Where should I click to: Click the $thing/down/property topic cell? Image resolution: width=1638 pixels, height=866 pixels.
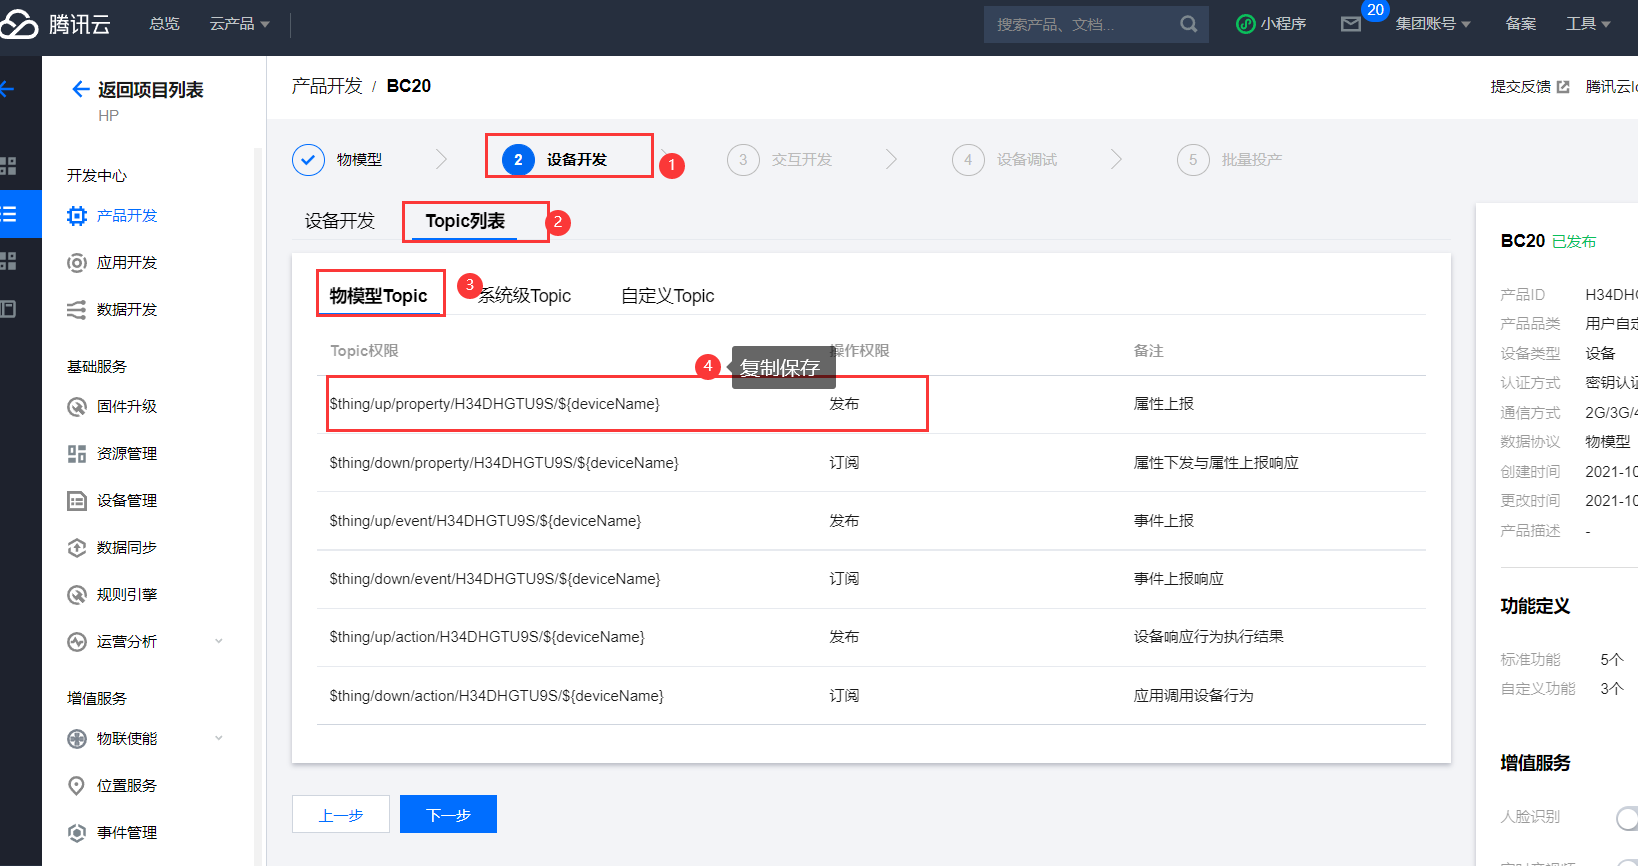pyautogui.click(x=504, y=463)
